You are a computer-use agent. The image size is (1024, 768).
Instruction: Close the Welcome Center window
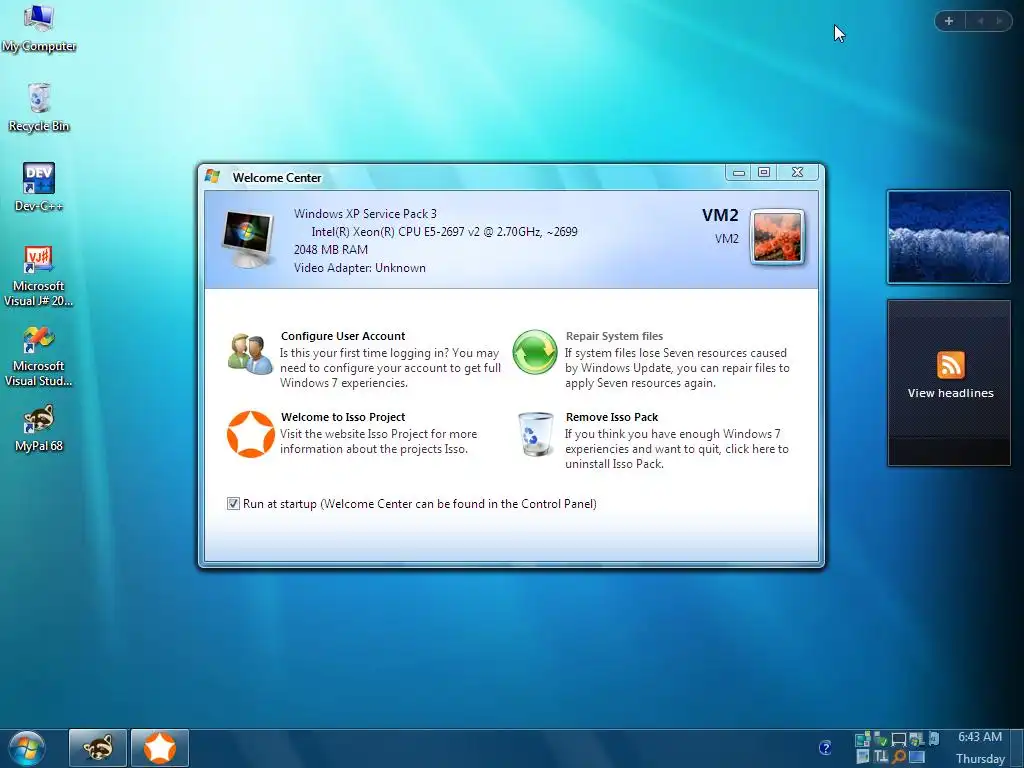tap(797, 172)
